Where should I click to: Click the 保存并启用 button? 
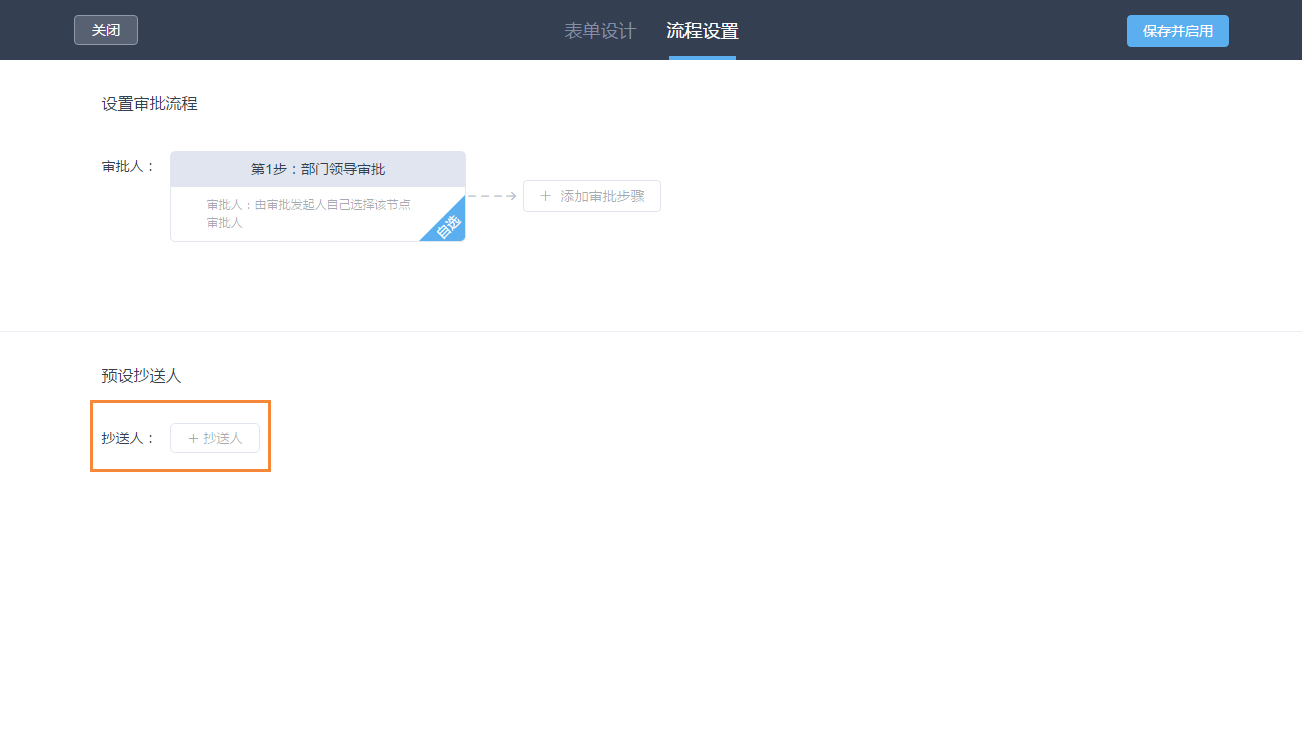click(x=1177, y=30)
